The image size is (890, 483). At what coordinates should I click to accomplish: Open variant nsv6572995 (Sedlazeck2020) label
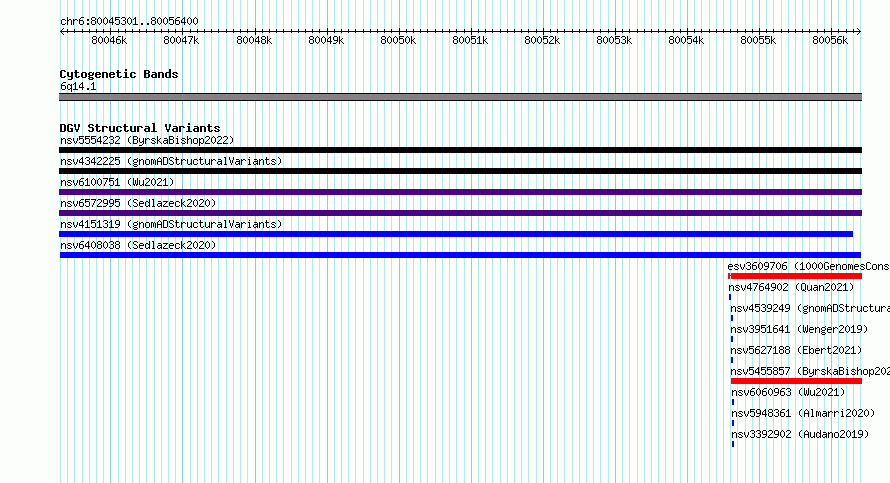(x=138, y=203)
